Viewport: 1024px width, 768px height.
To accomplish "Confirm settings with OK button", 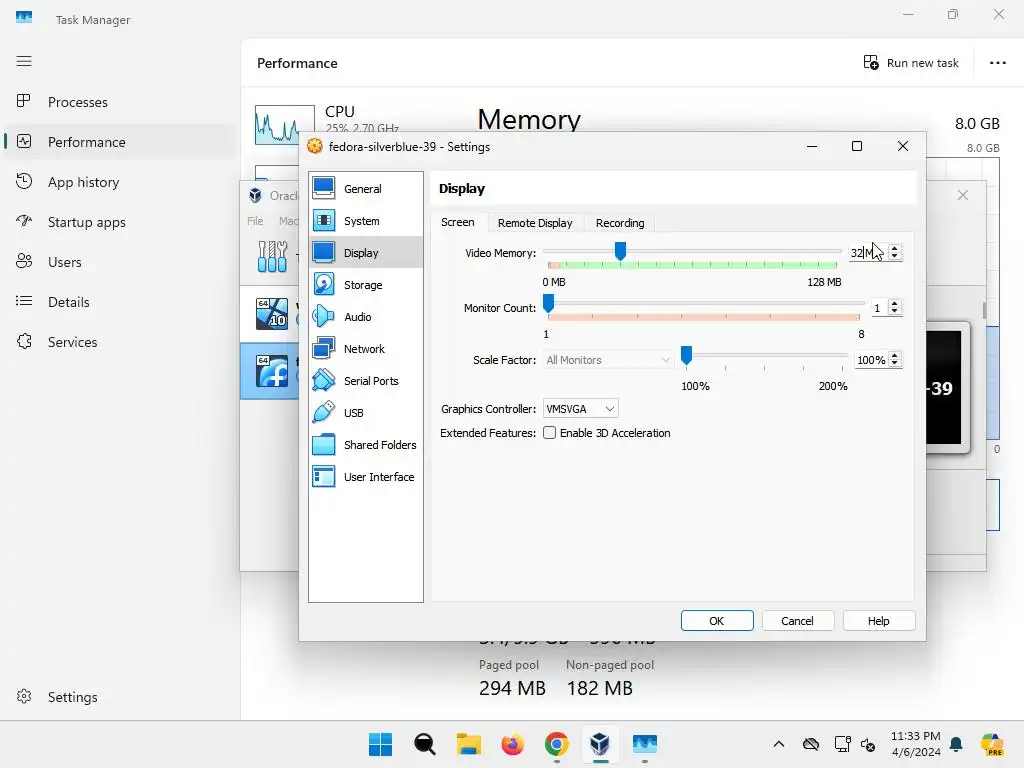I will point(716,620).
